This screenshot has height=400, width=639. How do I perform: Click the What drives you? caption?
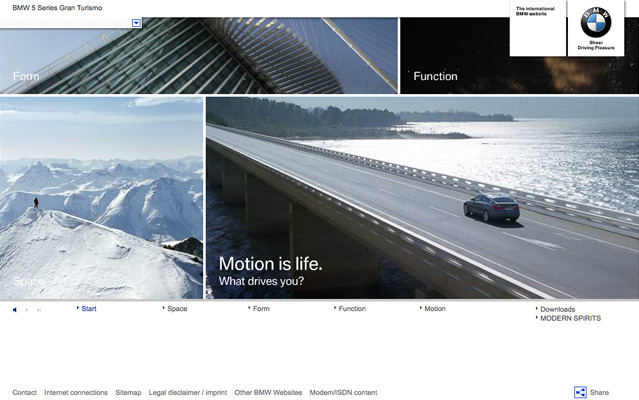(x=261, y=281)
